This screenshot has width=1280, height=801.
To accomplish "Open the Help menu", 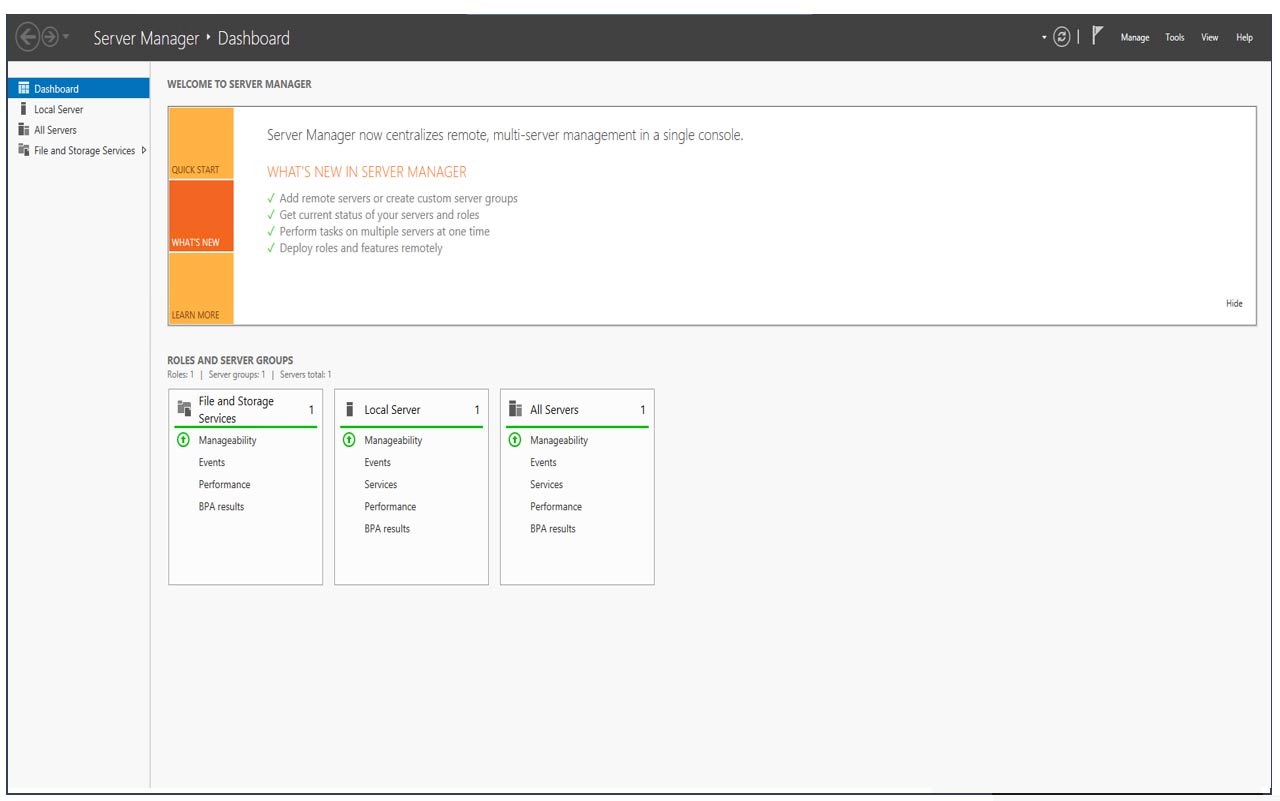I will [x=1244, y=38].
